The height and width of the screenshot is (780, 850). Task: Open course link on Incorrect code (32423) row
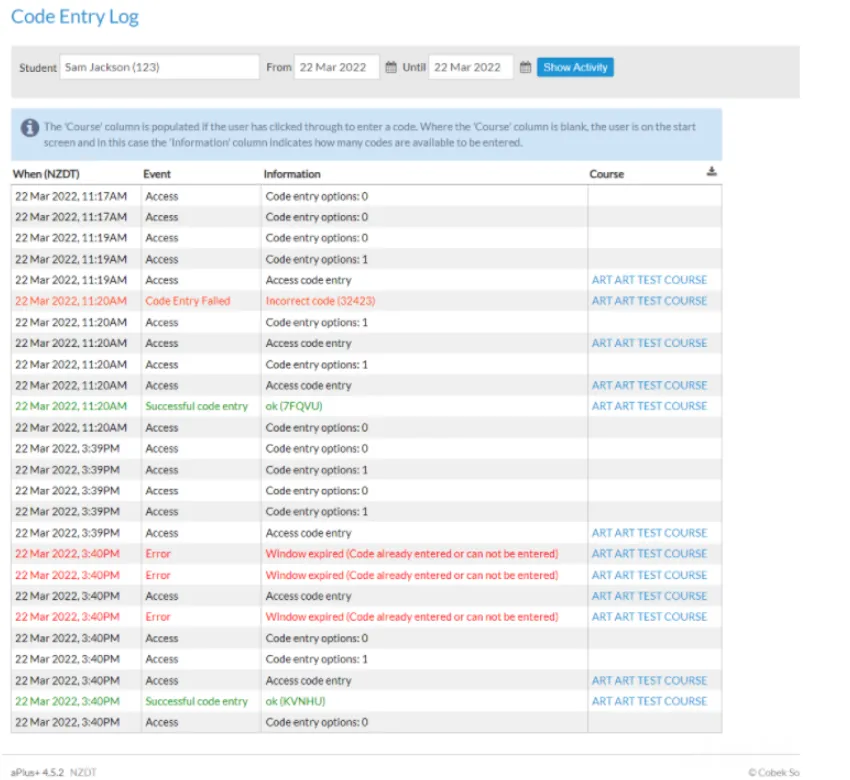click(649, 301)
